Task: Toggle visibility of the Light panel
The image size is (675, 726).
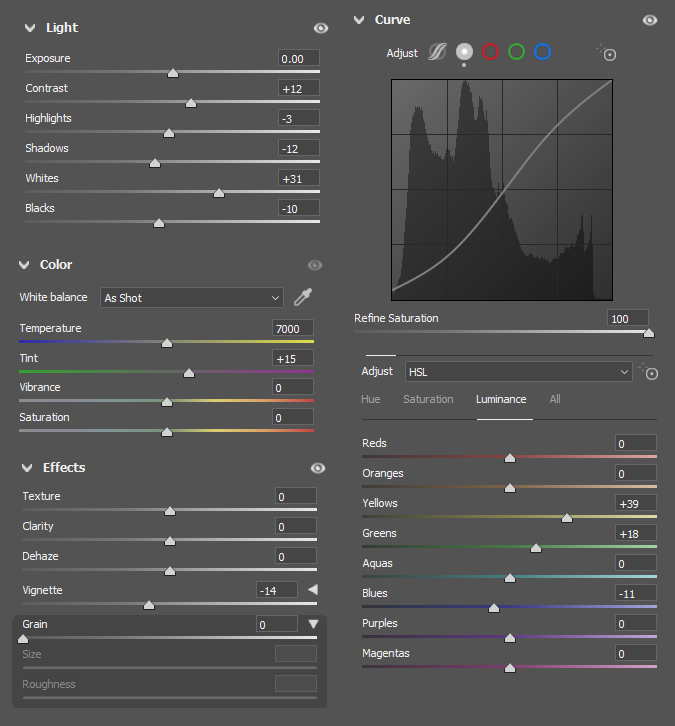Action: [x=320, y=28]
